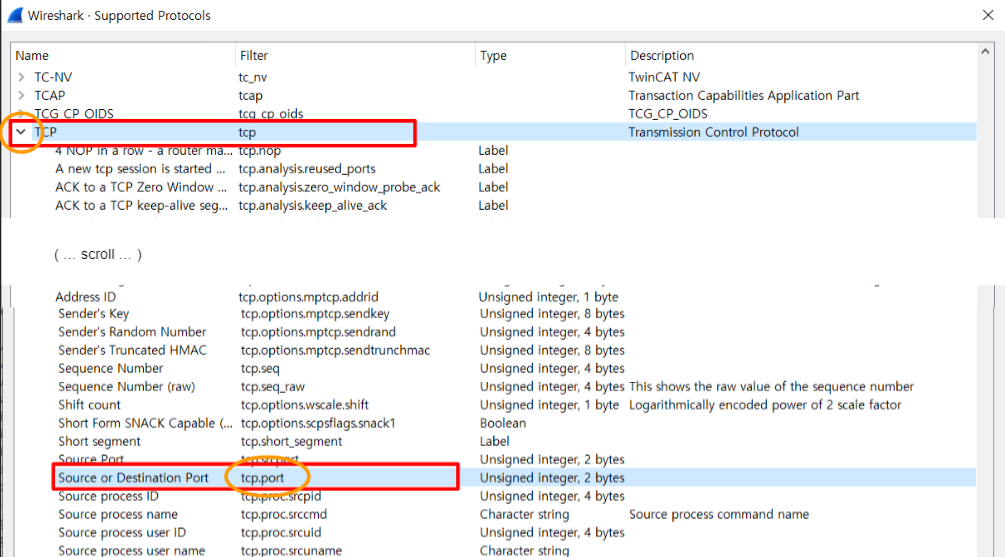Expand the TCAP protocol row
Screen dimensions: 1005x557
pos(21,96)
